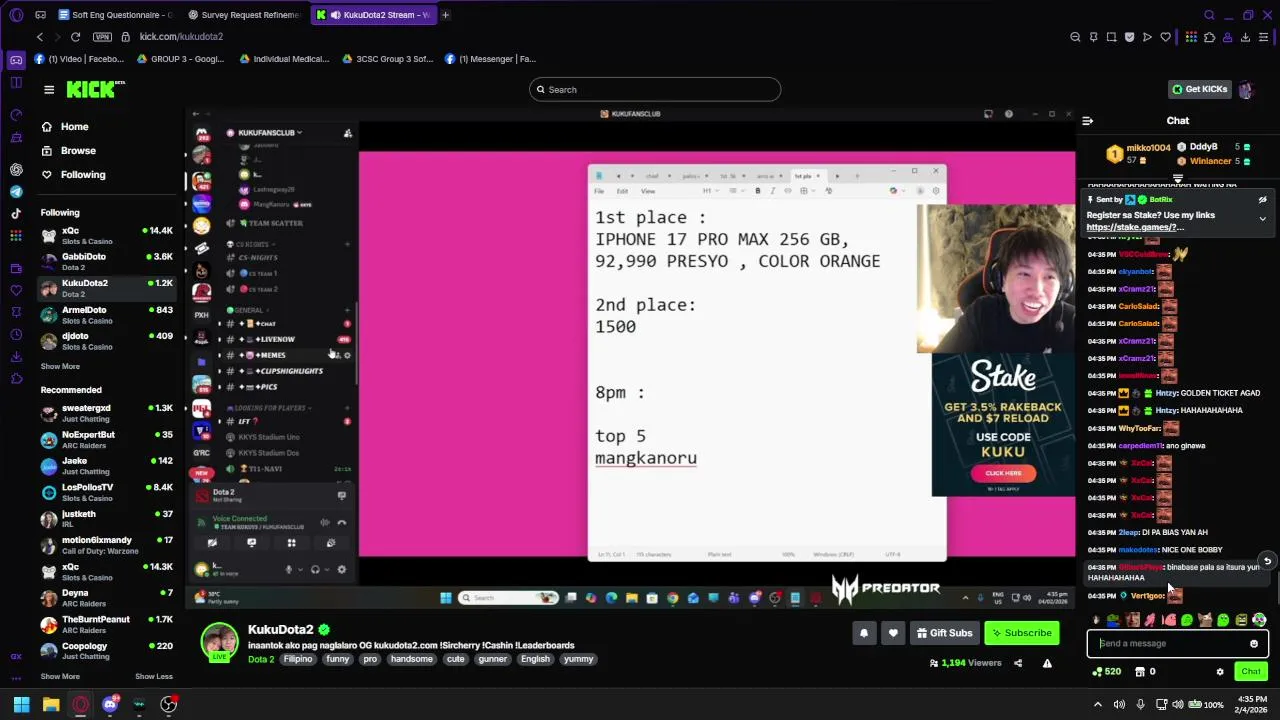The image size is (1280, 720).
Task: Expand the pinned BotRix message
Action: point(1262,219)
